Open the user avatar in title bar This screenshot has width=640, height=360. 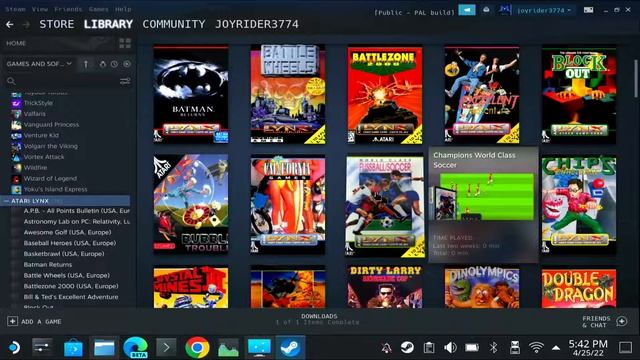[x=505, y=10]
